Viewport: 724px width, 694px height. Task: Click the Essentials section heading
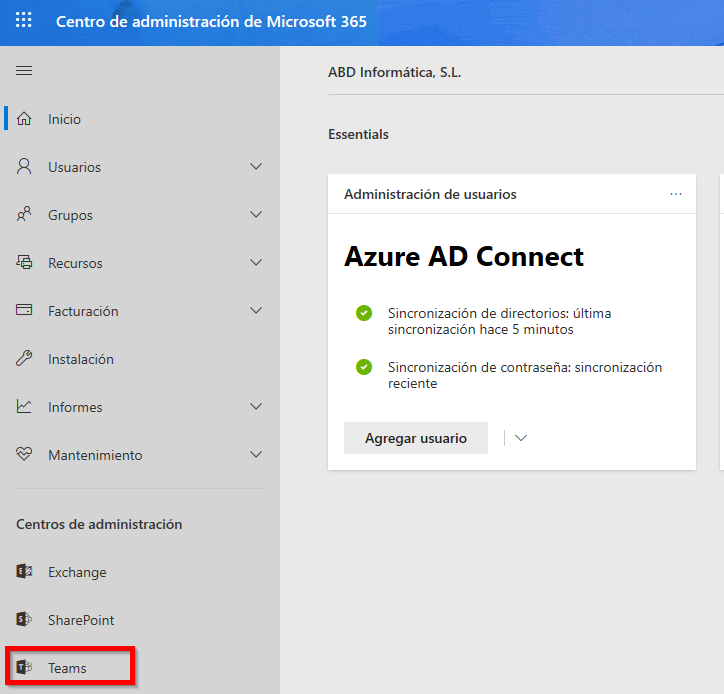coord(358,134)
